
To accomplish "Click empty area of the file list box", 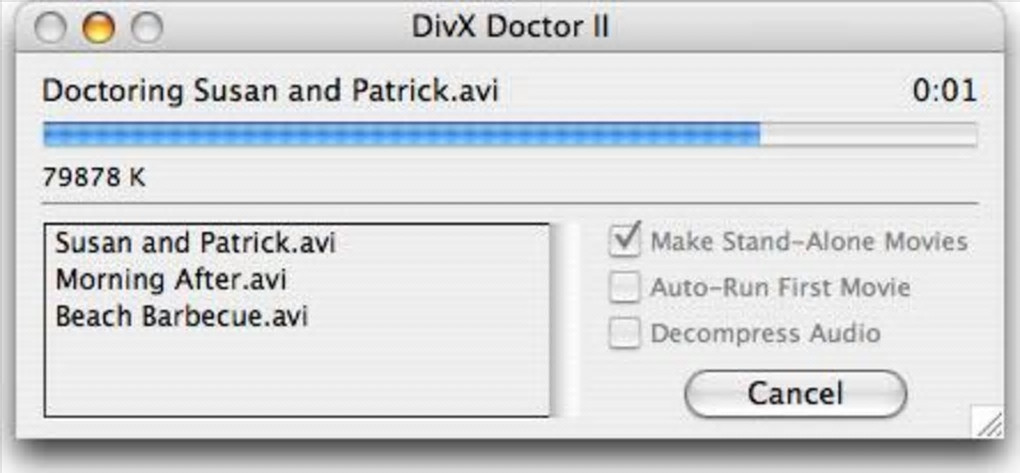I will [296, 375].
